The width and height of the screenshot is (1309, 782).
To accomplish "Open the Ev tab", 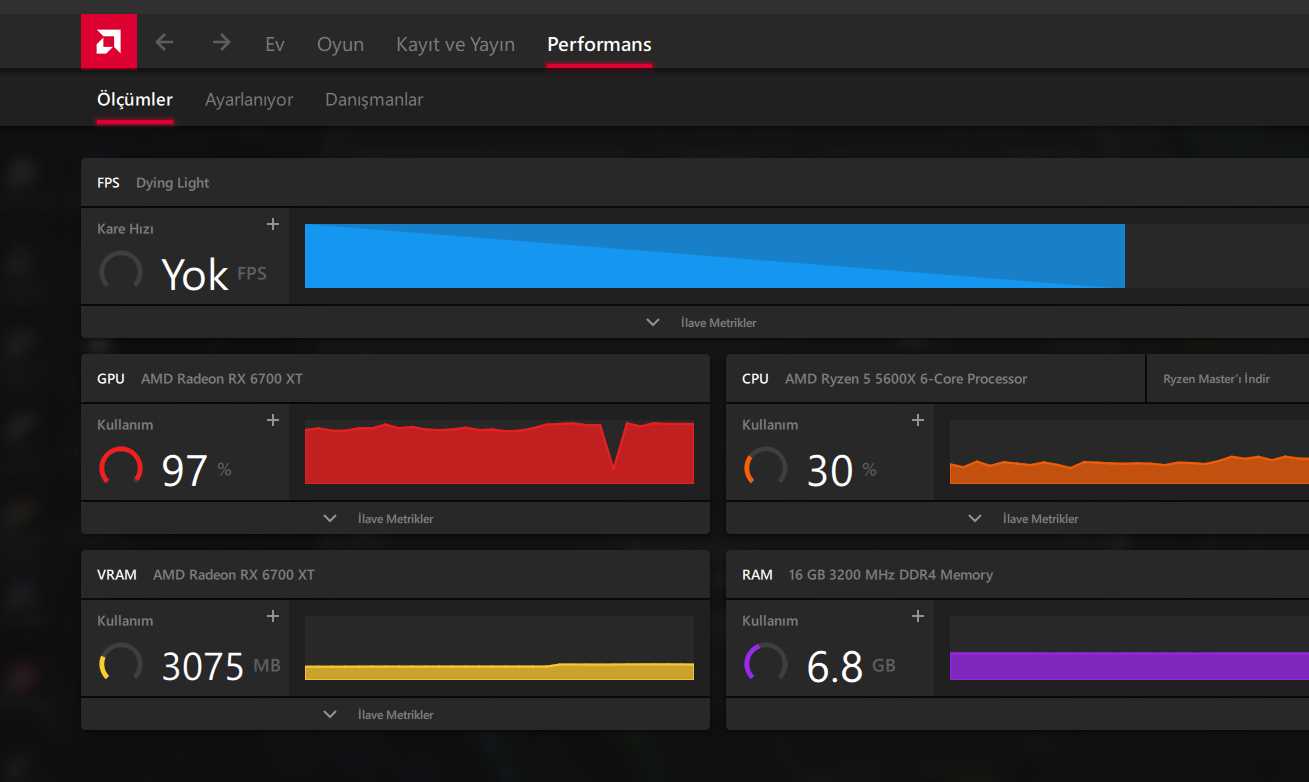I will point(275,44).
